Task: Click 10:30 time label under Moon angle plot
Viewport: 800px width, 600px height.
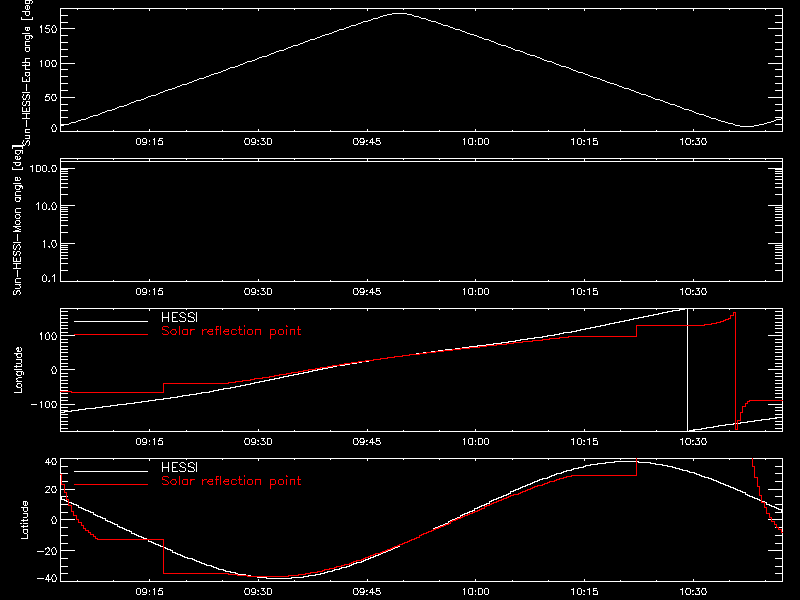Action: (693, 292)
